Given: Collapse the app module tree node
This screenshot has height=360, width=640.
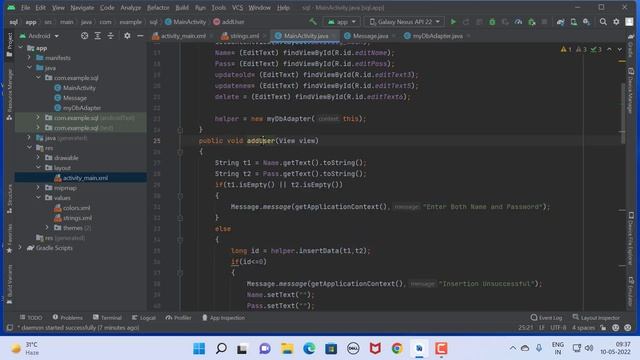Looking at the screenshot, I should pyautogui.click(x=21, y=48).
